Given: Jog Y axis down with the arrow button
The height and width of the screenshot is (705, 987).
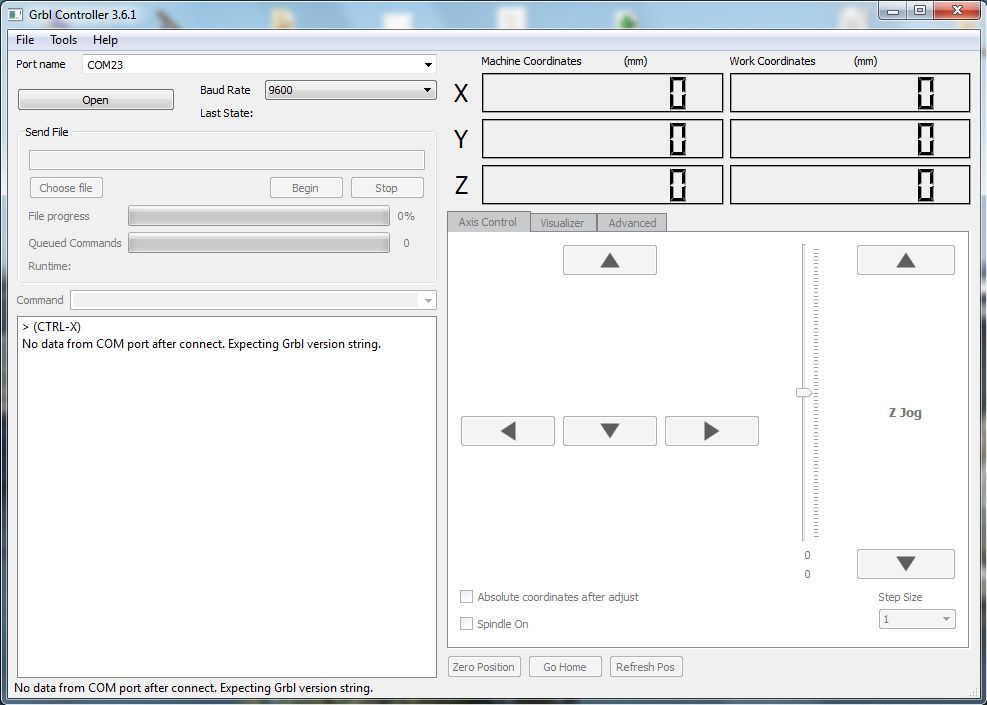Looking at the screenshot, I should point(609,431).
